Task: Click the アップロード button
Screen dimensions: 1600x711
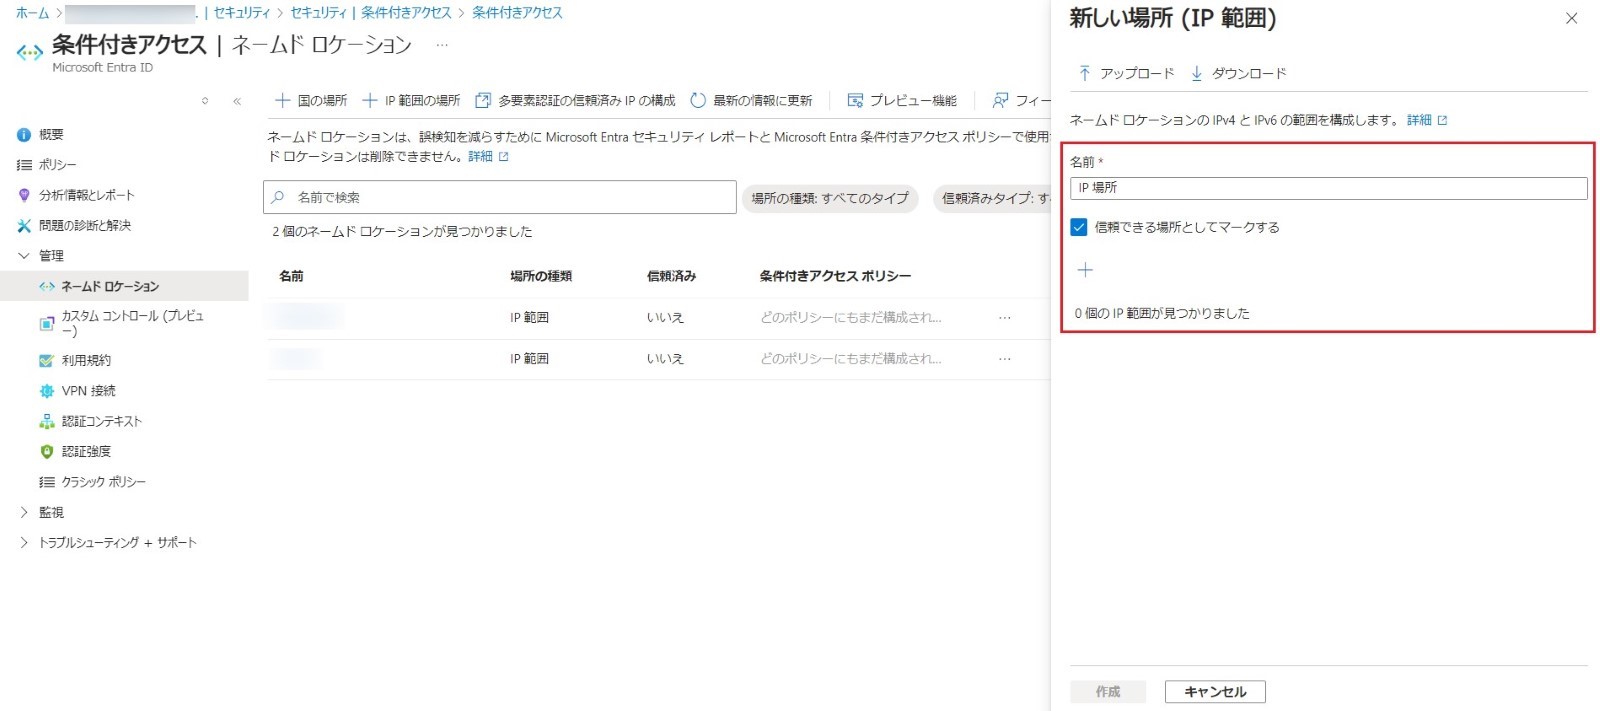Action: pos(1126,73)
